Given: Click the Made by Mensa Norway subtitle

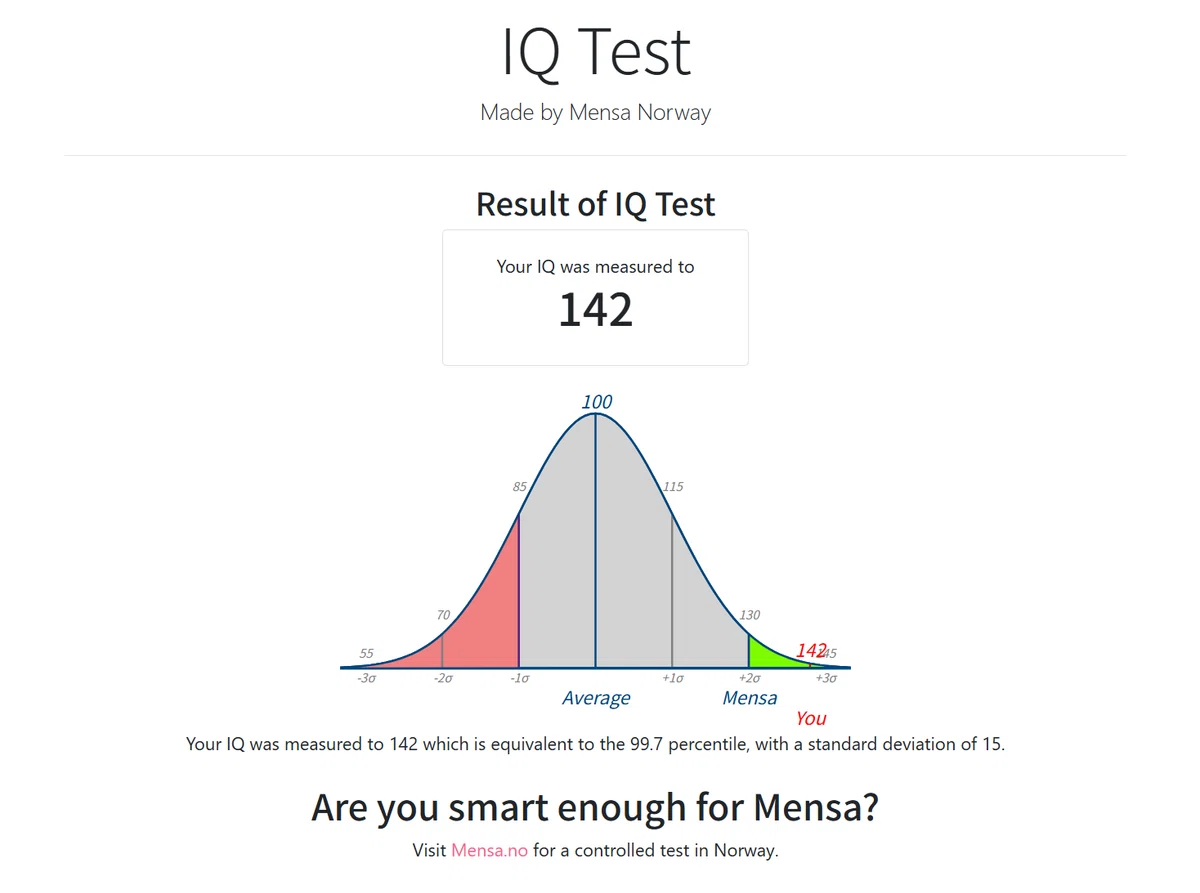Looking at the screenshot, I should click(x=596, y=112).
